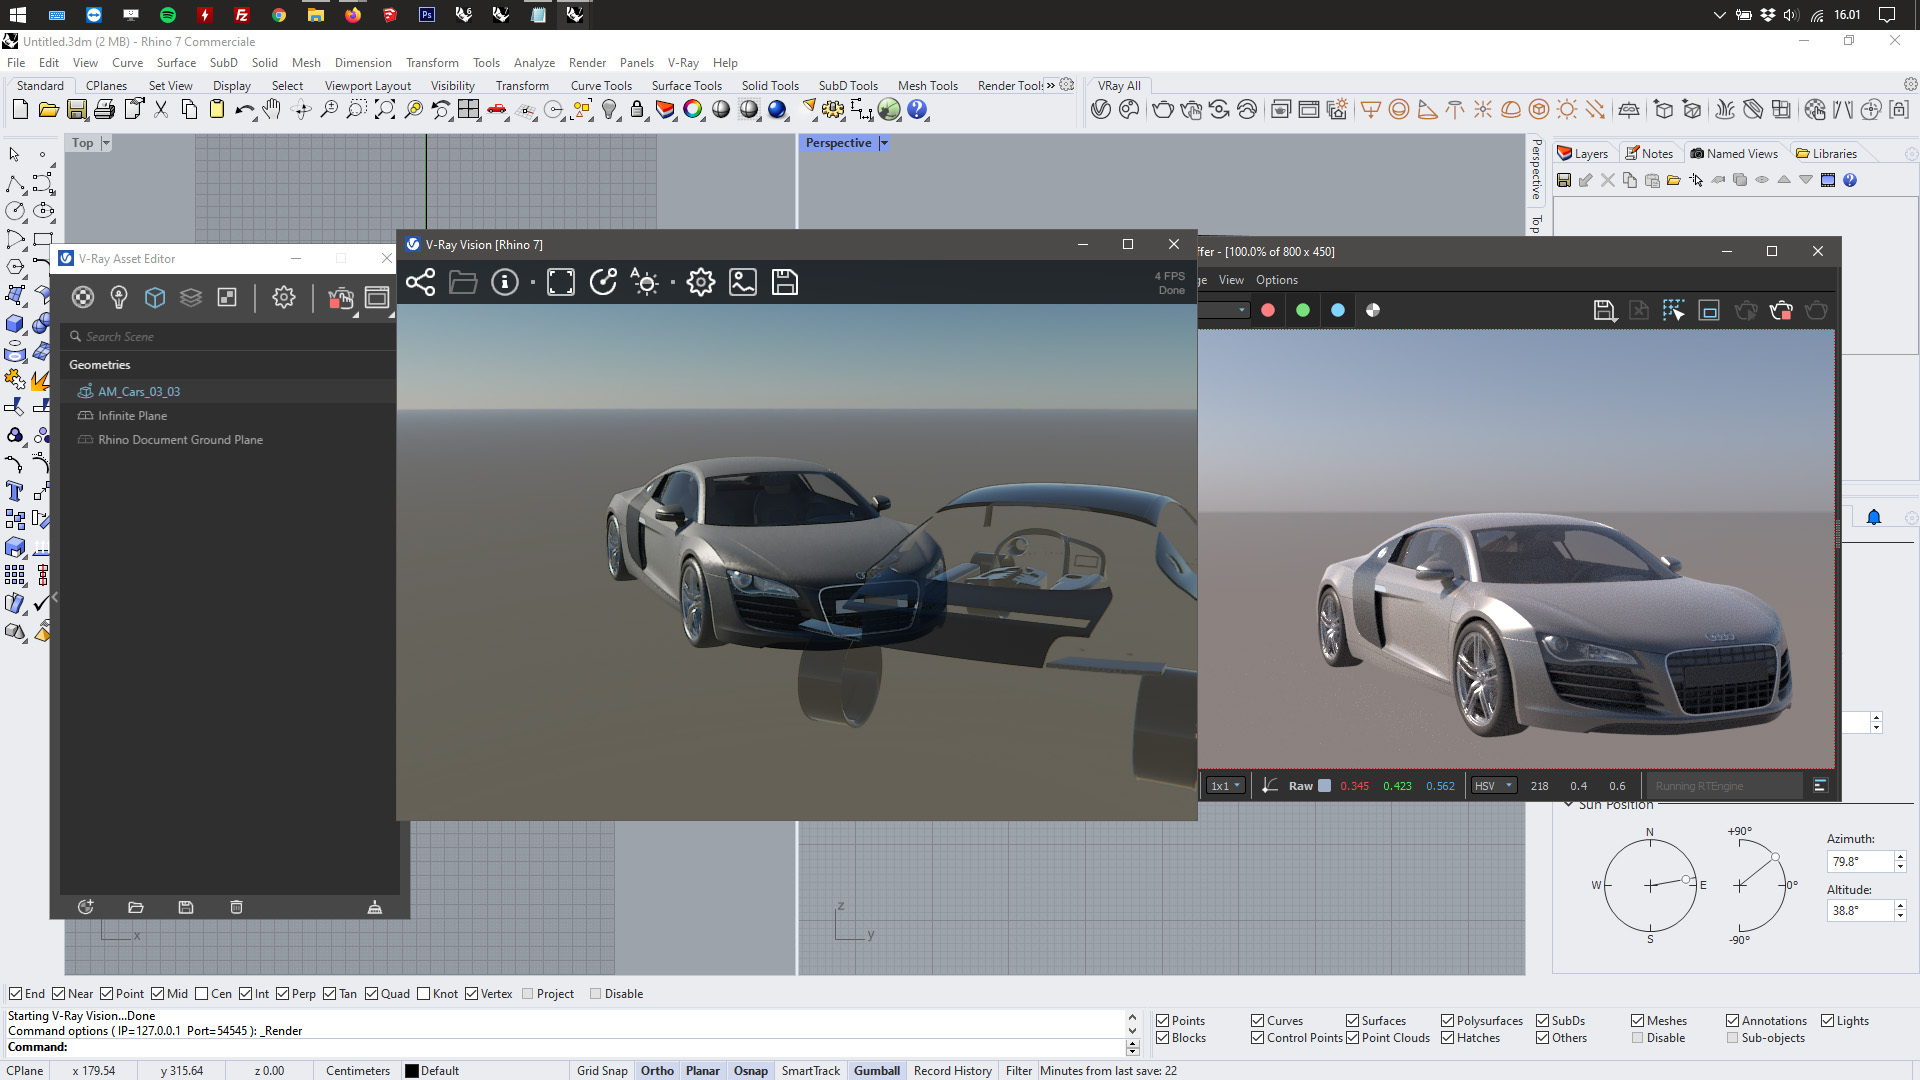
Task: Open the V-Ray menu in the menu bar
Action: (683, 63)
